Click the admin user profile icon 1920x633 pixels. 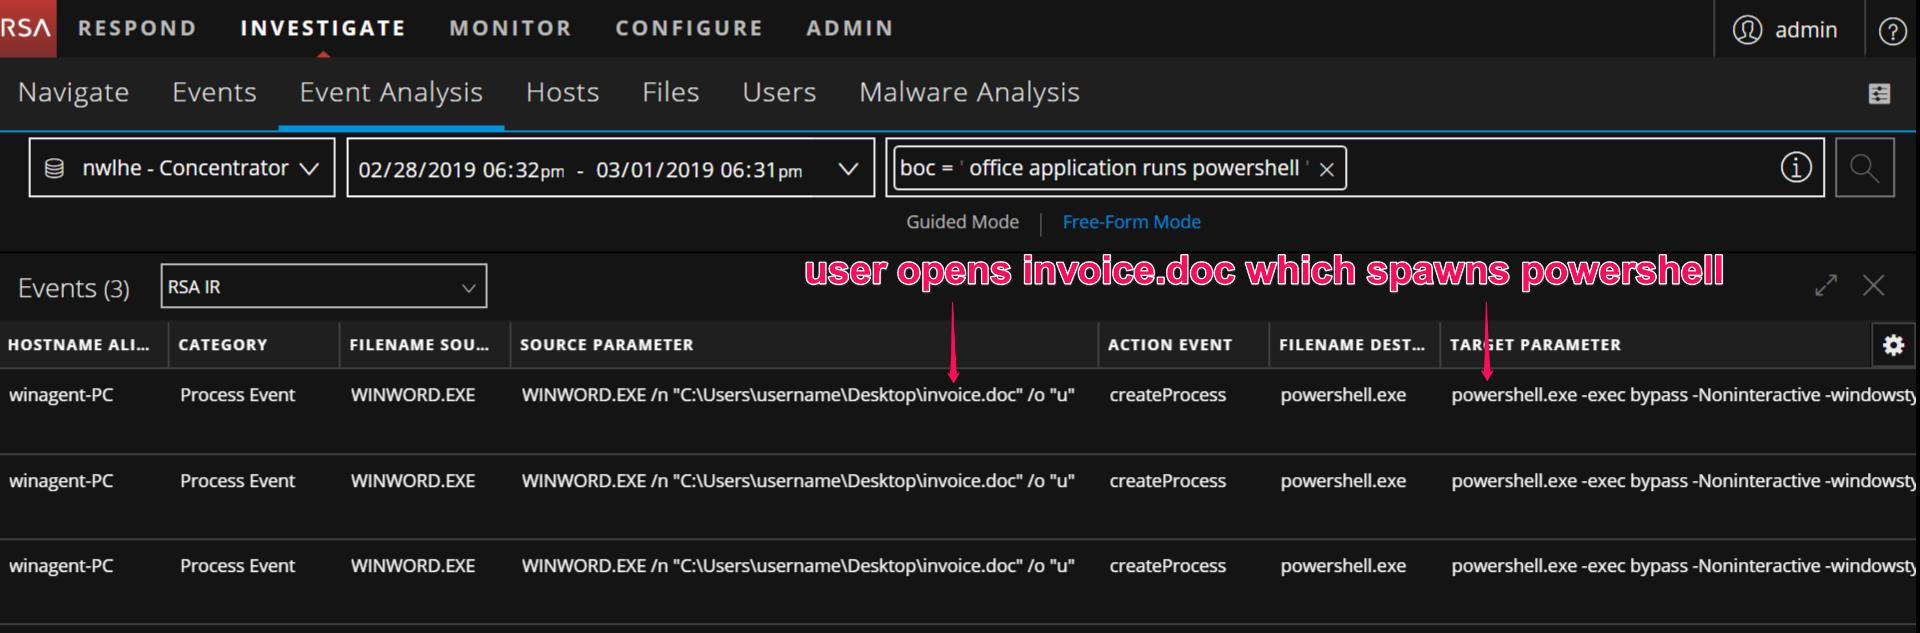tap(1747, 30)
